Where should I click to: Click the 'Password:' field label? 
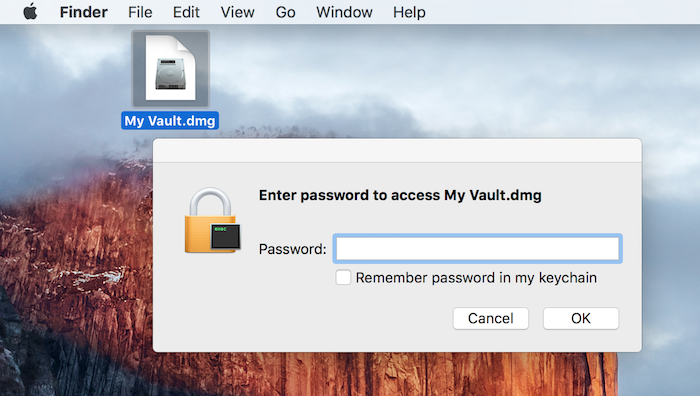coord(292,249)
